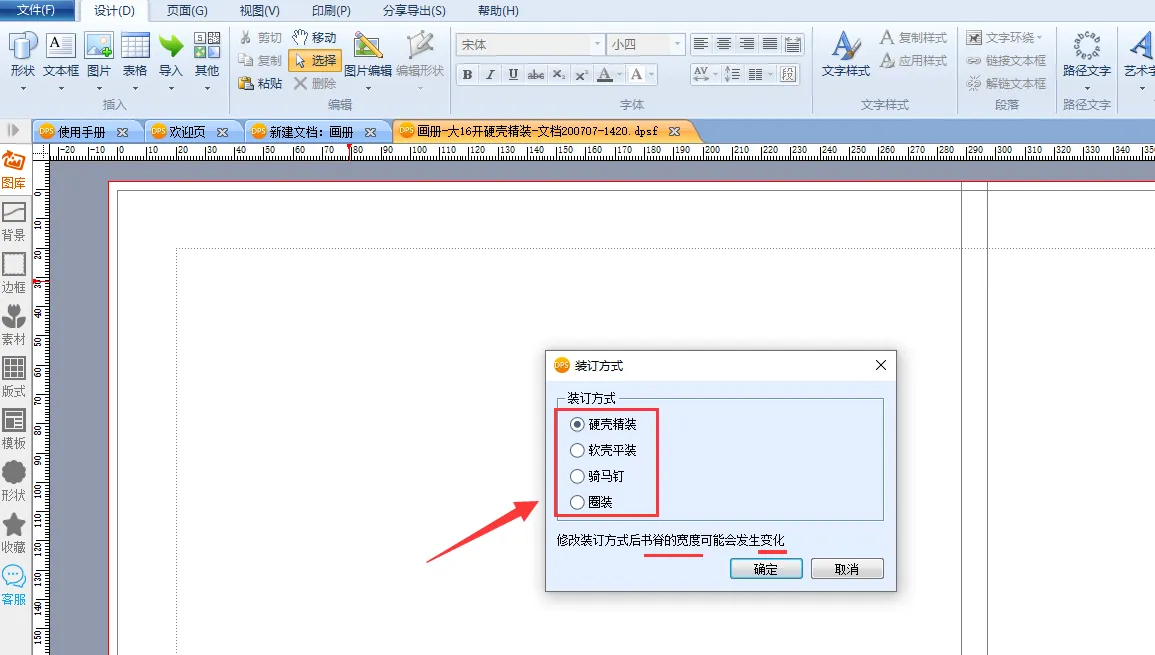Expand the columns layout dropdown
This screenshot has width=1155, height=655.
[x=770, y=74]
